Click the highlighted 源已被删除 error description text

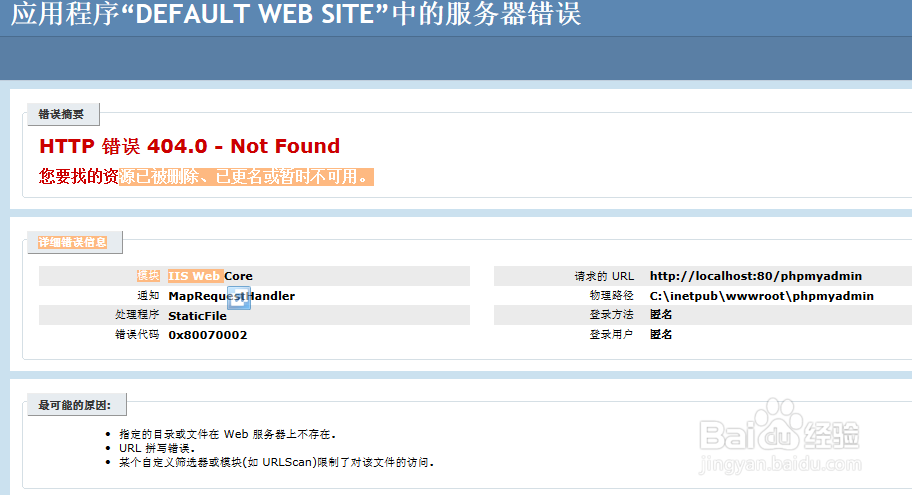246,176
